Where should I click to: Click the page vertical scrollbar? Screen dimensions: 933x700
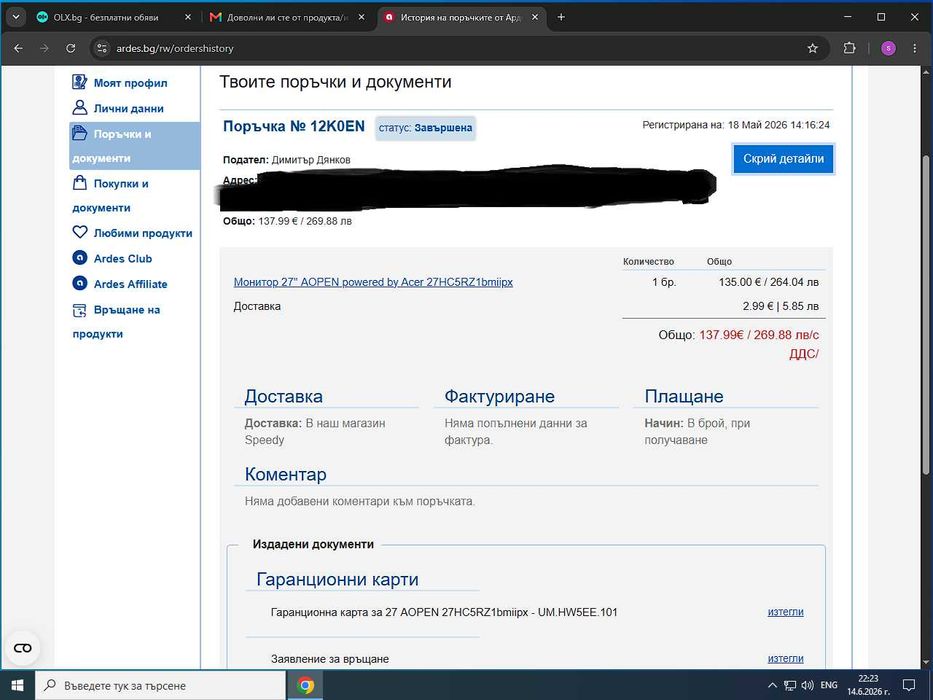tap(927, 315)
